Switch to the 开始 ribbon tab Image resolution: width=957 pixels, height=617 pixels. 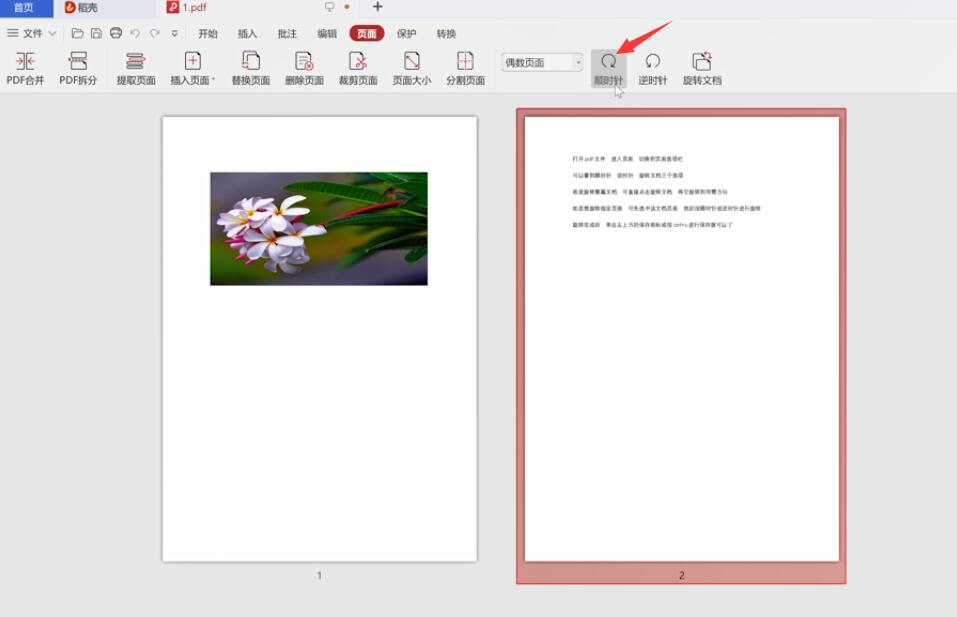pos(208,34)
